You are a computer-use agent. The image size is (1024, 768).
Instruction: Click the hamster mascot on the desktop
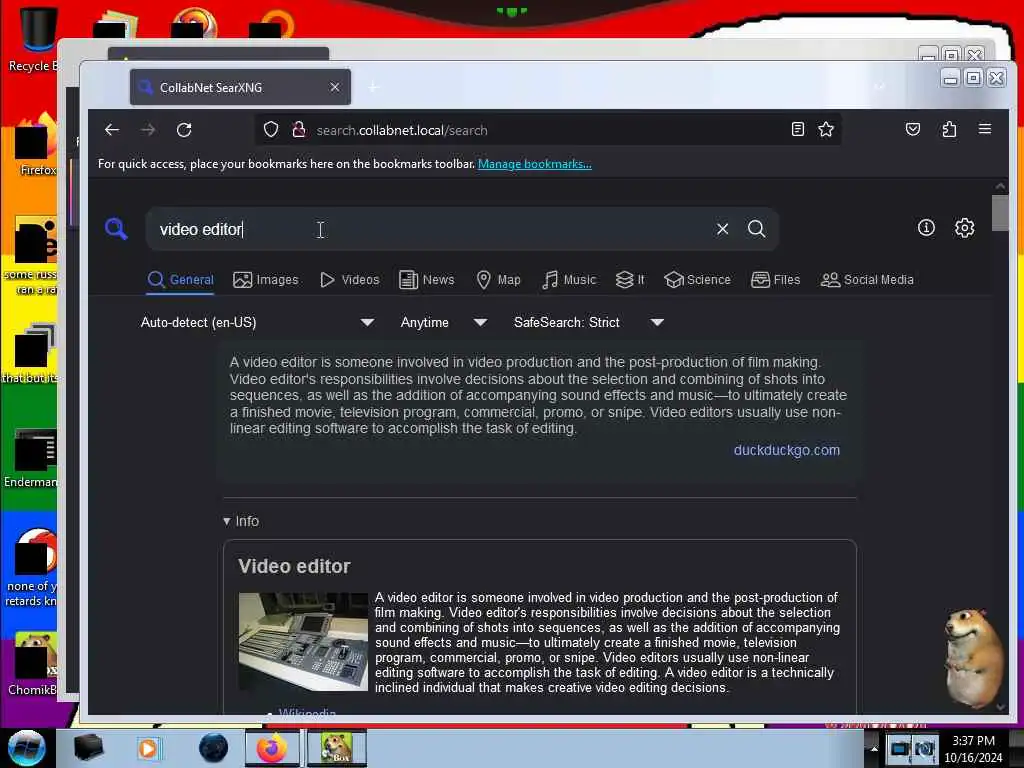click(x=974, y=658)
